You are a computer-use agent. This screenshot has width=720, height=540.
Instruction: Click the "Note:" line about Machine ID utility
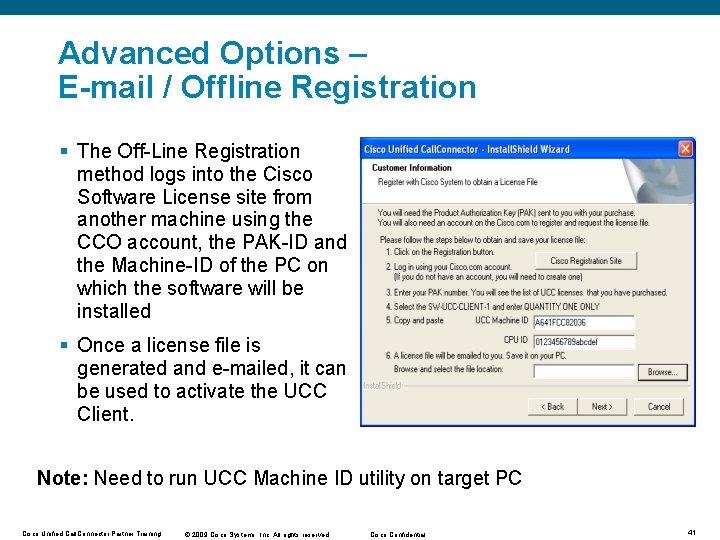click(x=279, y=478)
